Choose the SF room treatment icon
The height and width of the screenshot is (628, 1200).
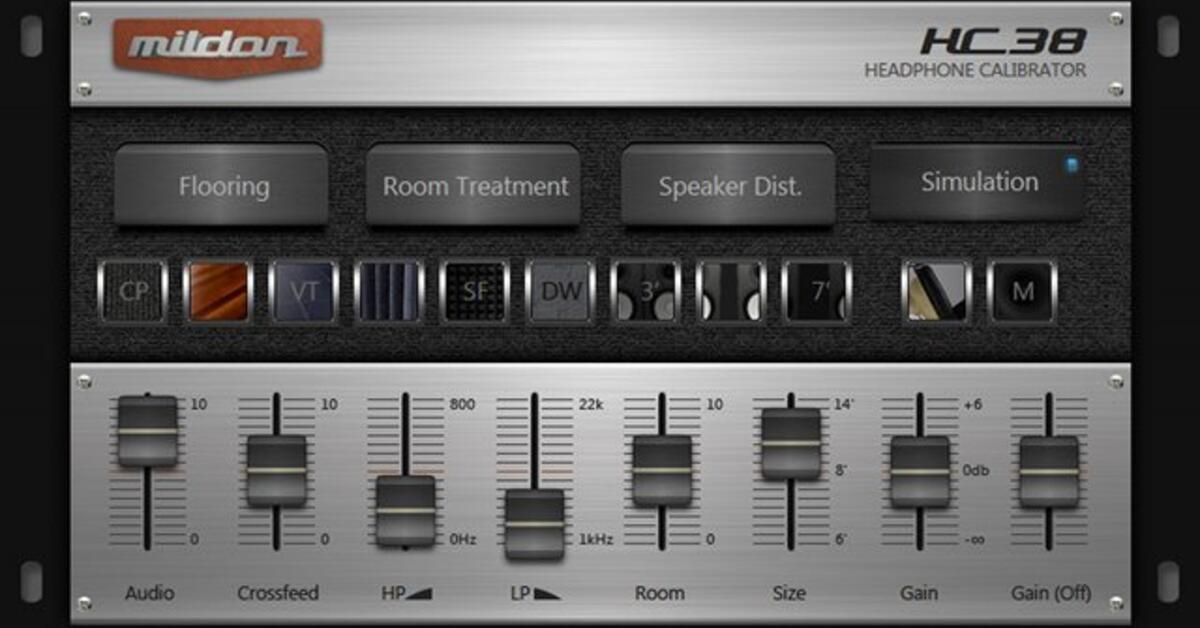click(x=474, y=291)
